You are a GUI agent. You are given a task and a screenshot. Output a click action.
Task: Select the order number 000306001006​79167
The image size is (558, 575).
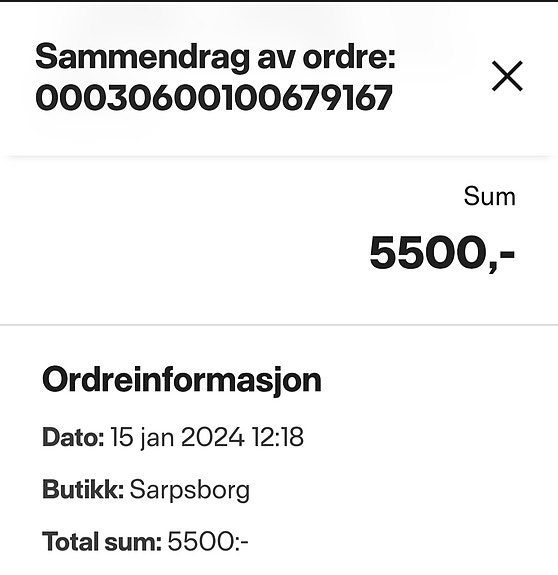coord(214,98)
